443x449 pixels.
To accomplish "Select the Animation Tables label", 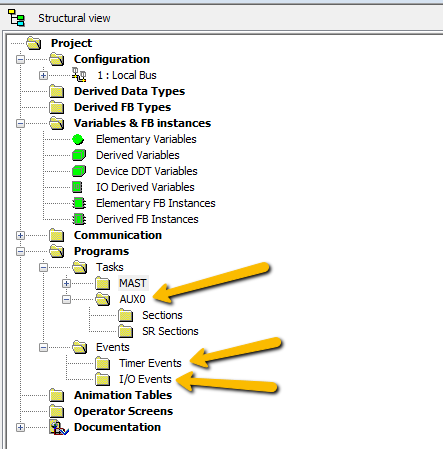I will click(x=123, y=395).
